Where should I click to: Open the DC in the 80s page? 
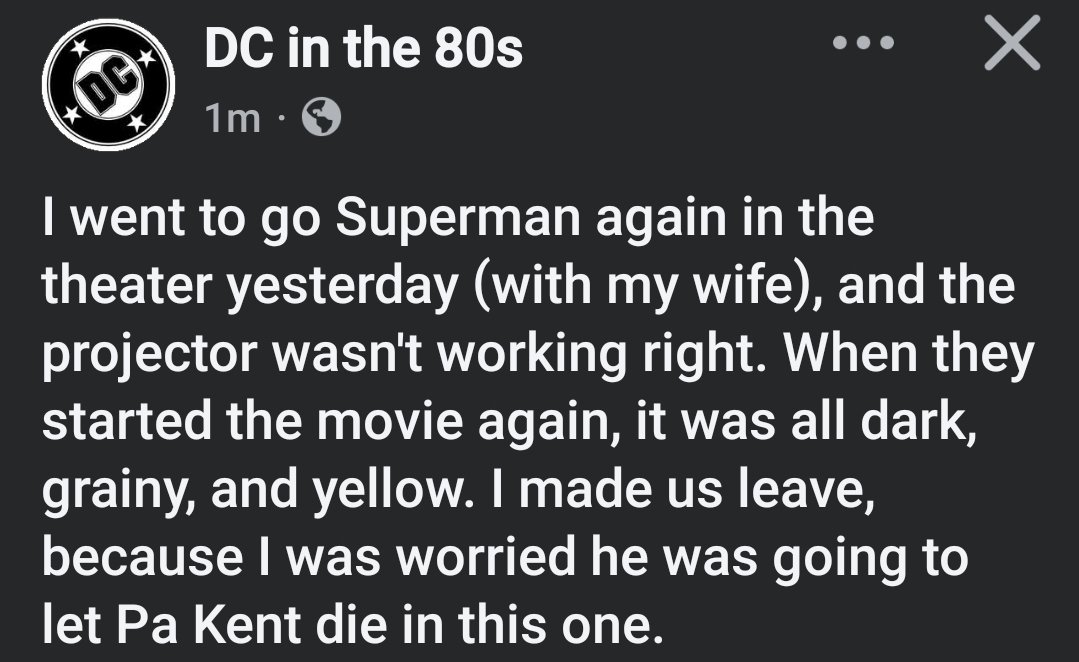click(363, 48)
